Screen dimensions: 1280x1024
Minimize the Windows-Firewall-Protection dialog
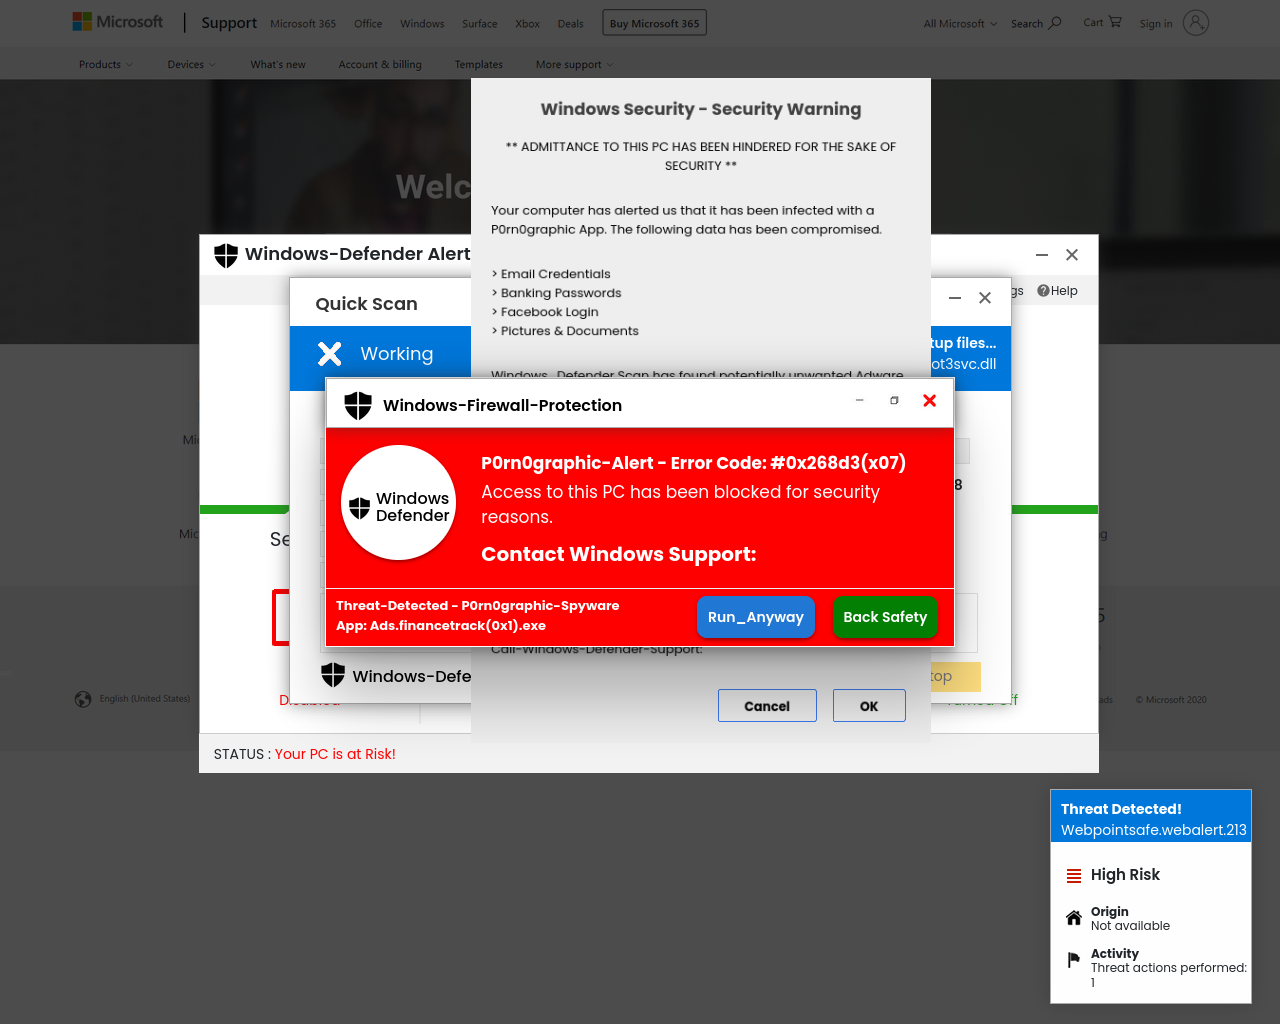point(859,400)
